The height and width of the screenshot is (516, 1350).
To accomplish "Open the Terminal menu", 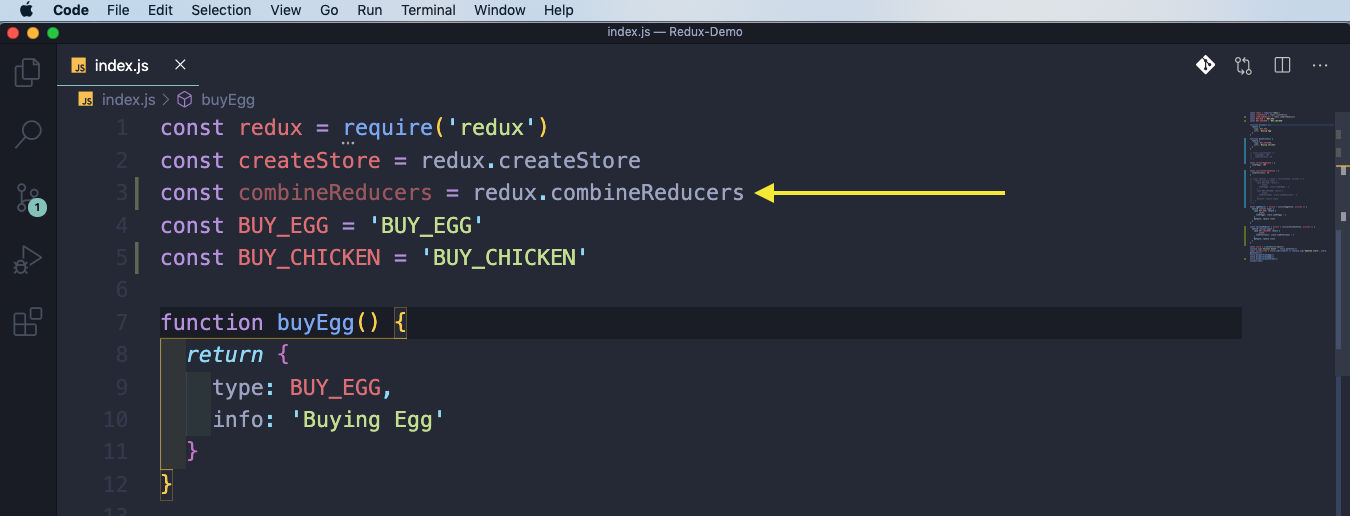I will 428,10.
